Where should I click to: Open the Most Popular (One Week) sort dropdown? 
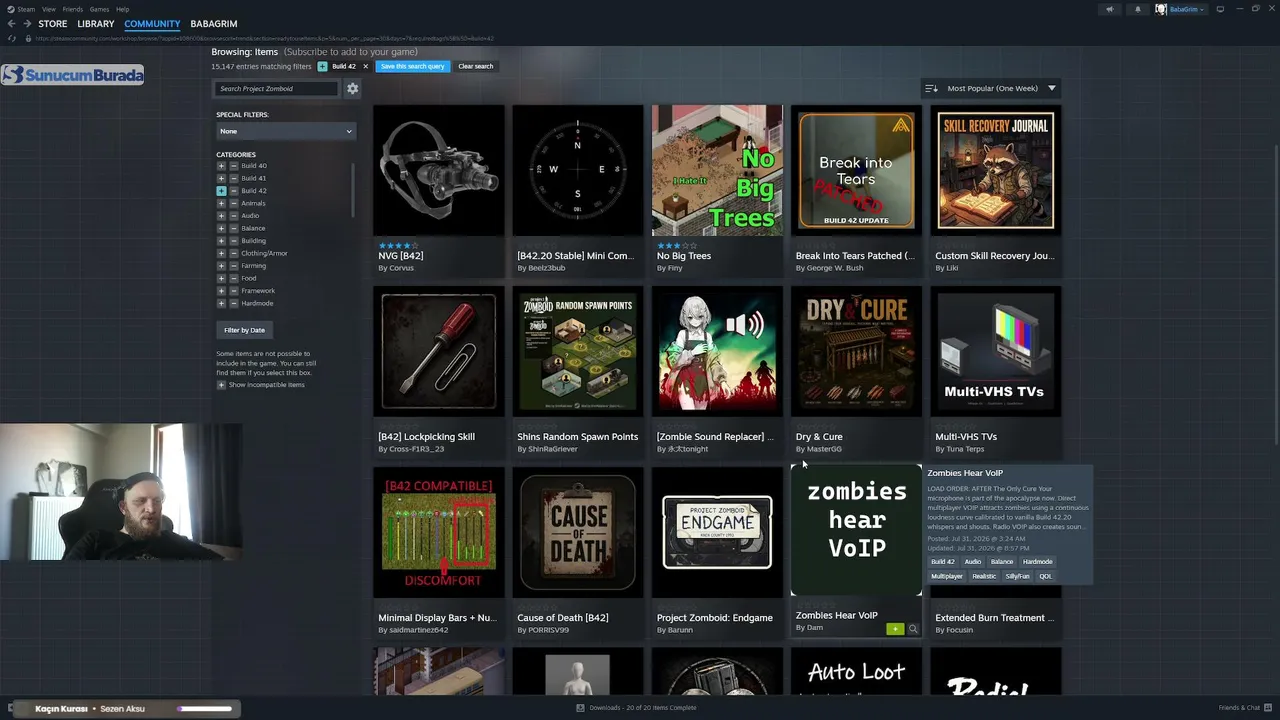pyautogui.click(x=1001, y=88)
